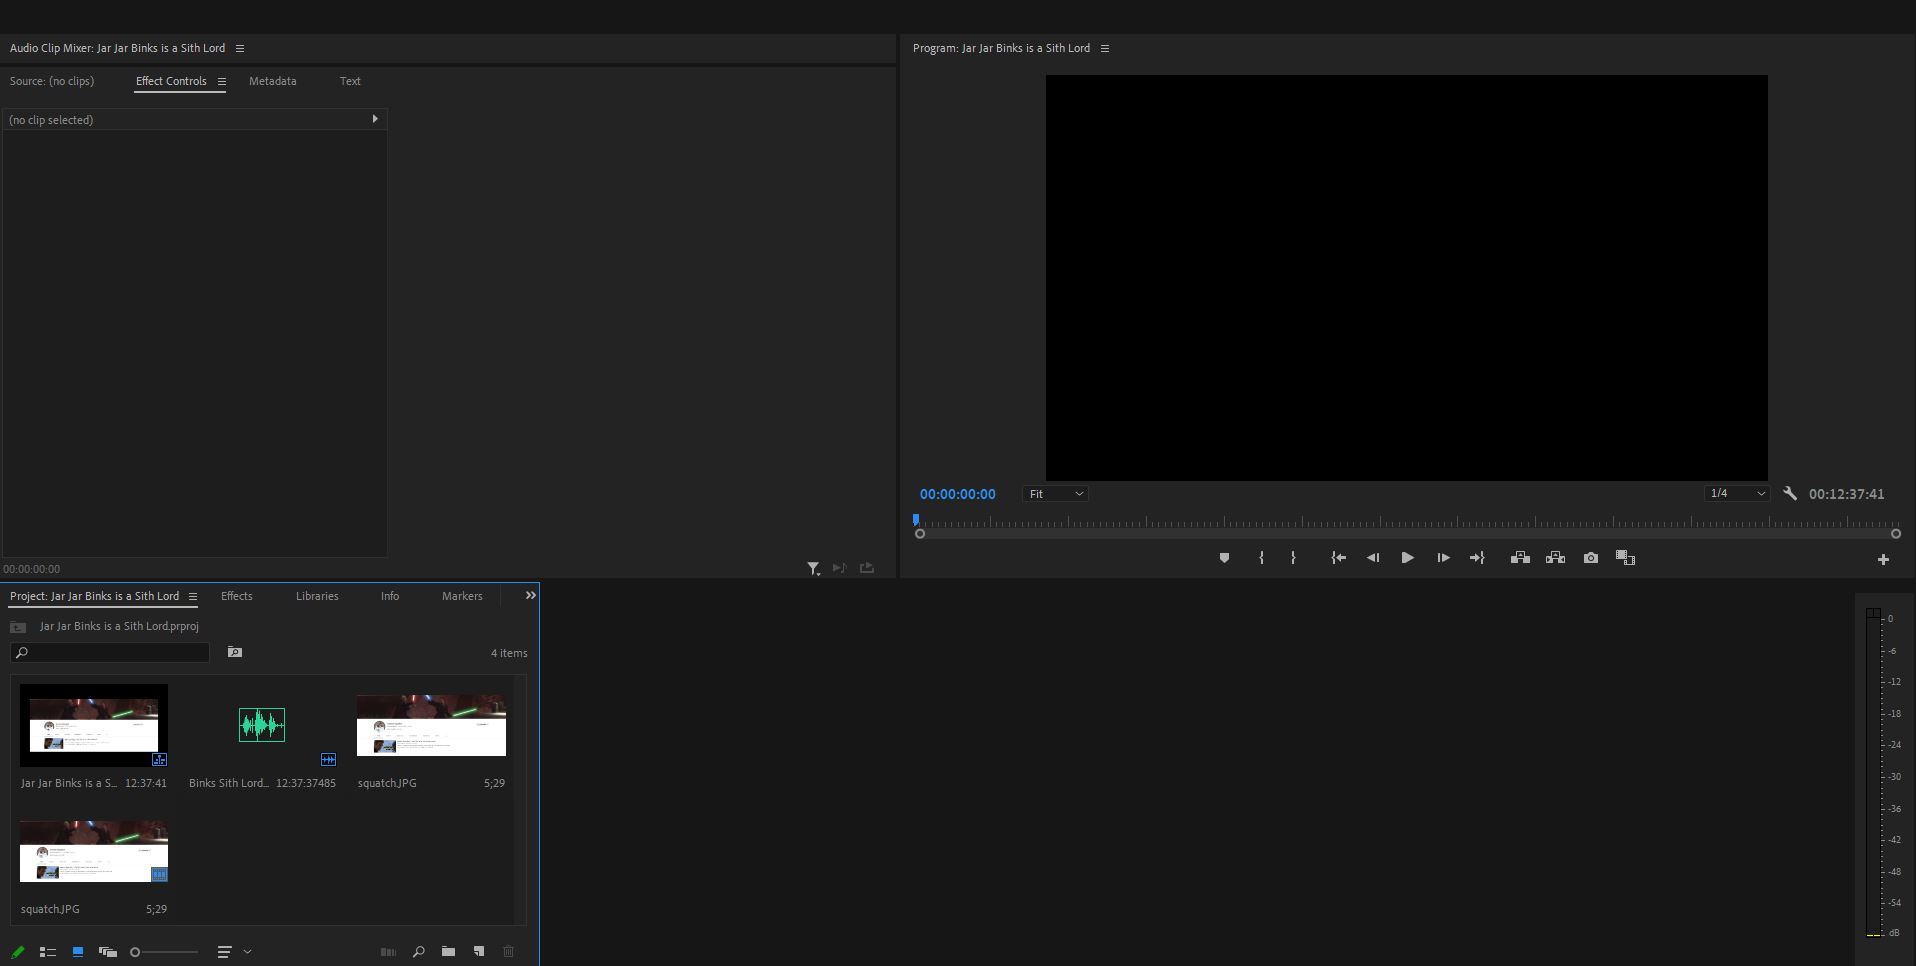Screen dimensions: 1916x966
Task: Click Go to In Point button
Action: tap(1337, 558)
